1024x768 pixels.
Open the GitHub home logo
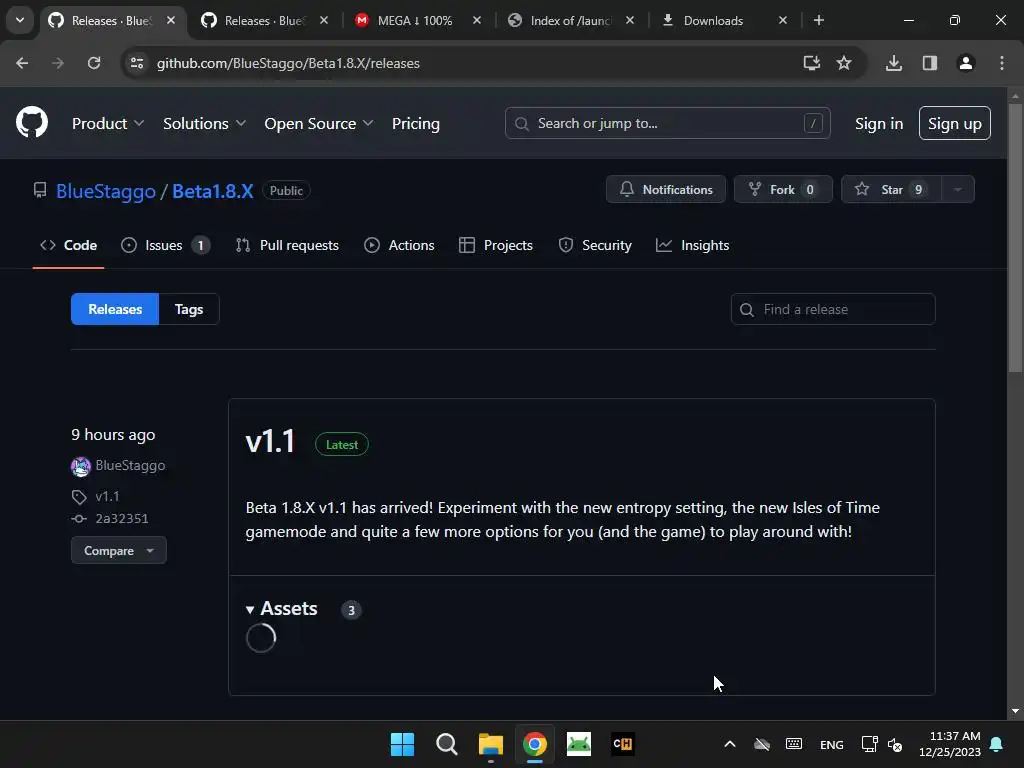[32, 122]
